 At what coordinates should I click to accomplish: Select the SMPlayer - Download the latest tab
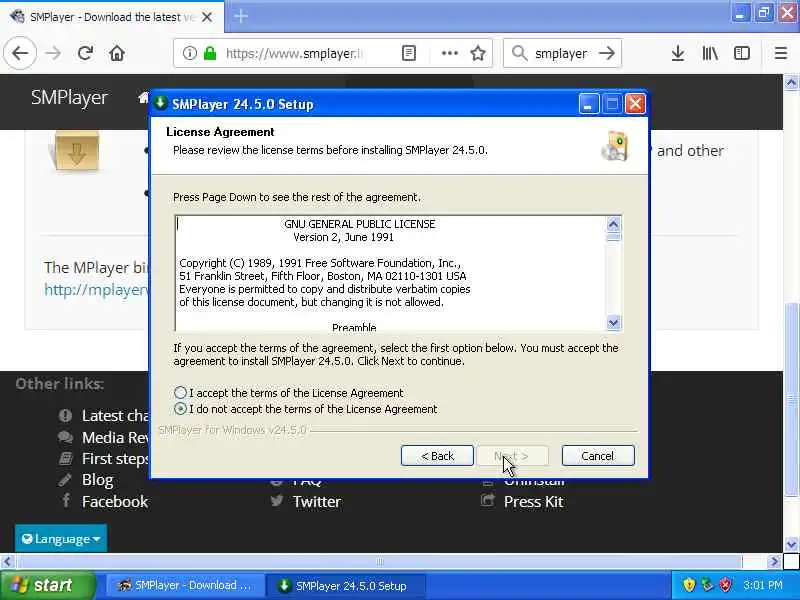tap(112, 17)
